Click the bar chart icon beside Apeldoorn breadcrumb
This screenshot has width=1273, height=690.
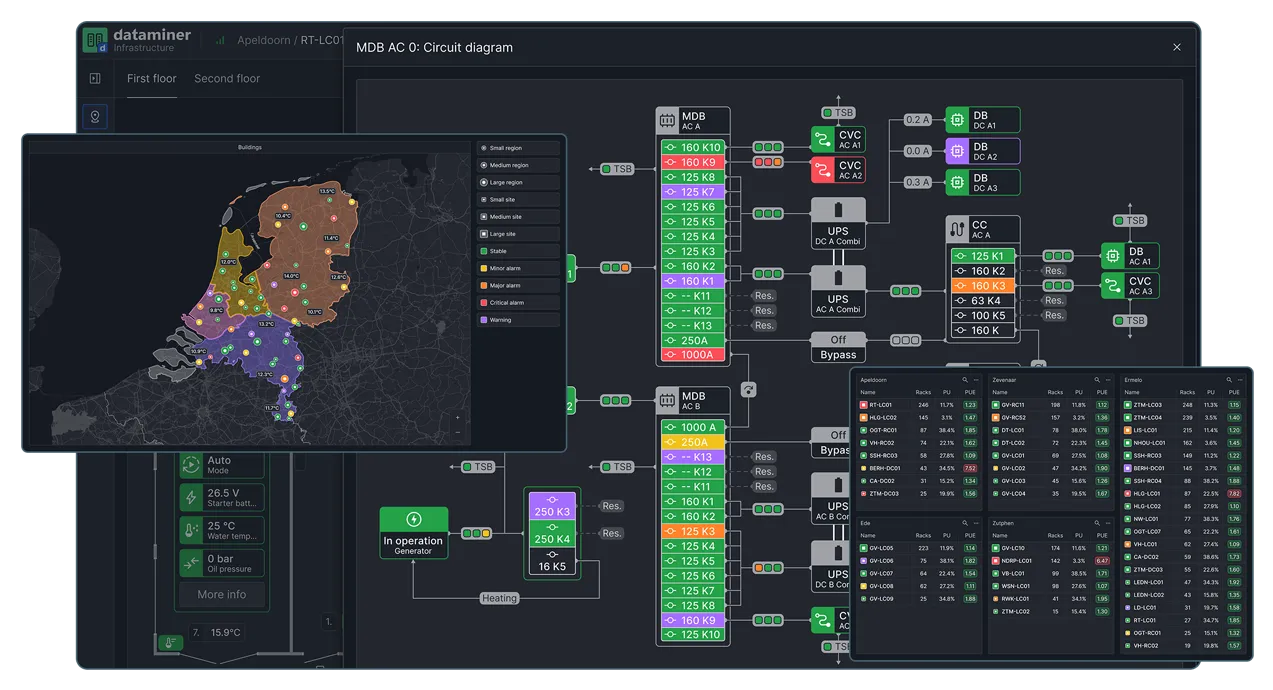[x=220, y=41]
